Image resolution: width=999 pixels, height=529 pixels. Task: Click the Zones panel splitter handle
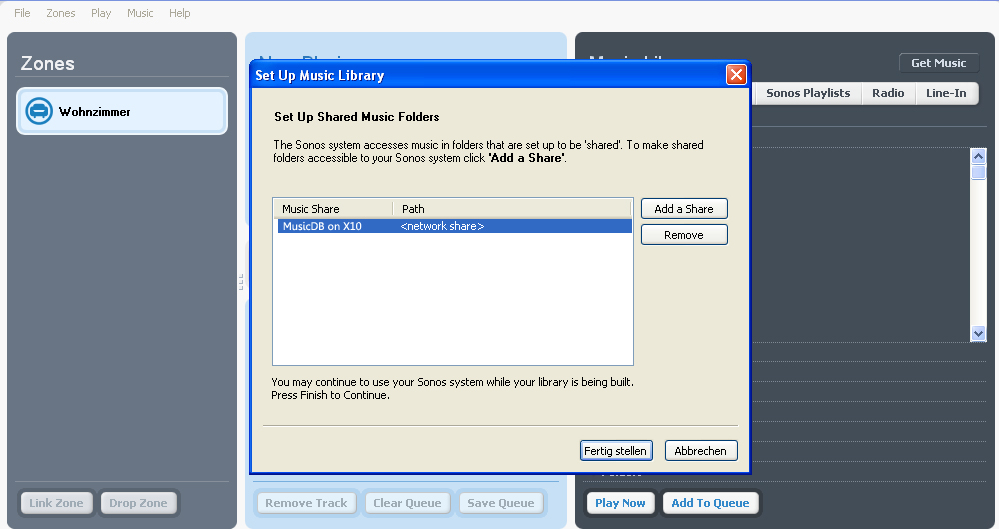click(241, 282)
